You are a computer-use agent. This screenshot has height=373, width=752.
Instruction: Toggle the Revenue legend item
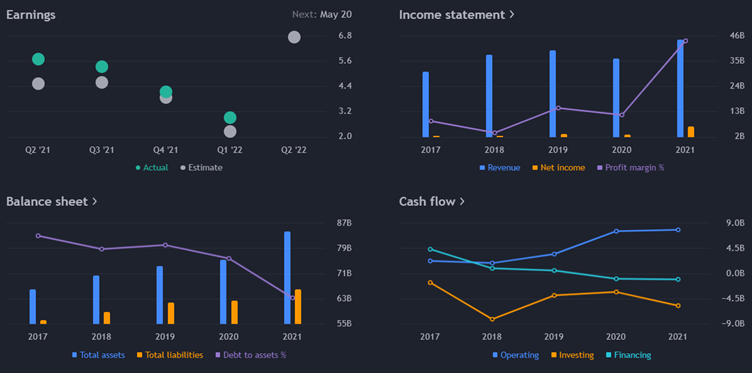coord(500,168)
